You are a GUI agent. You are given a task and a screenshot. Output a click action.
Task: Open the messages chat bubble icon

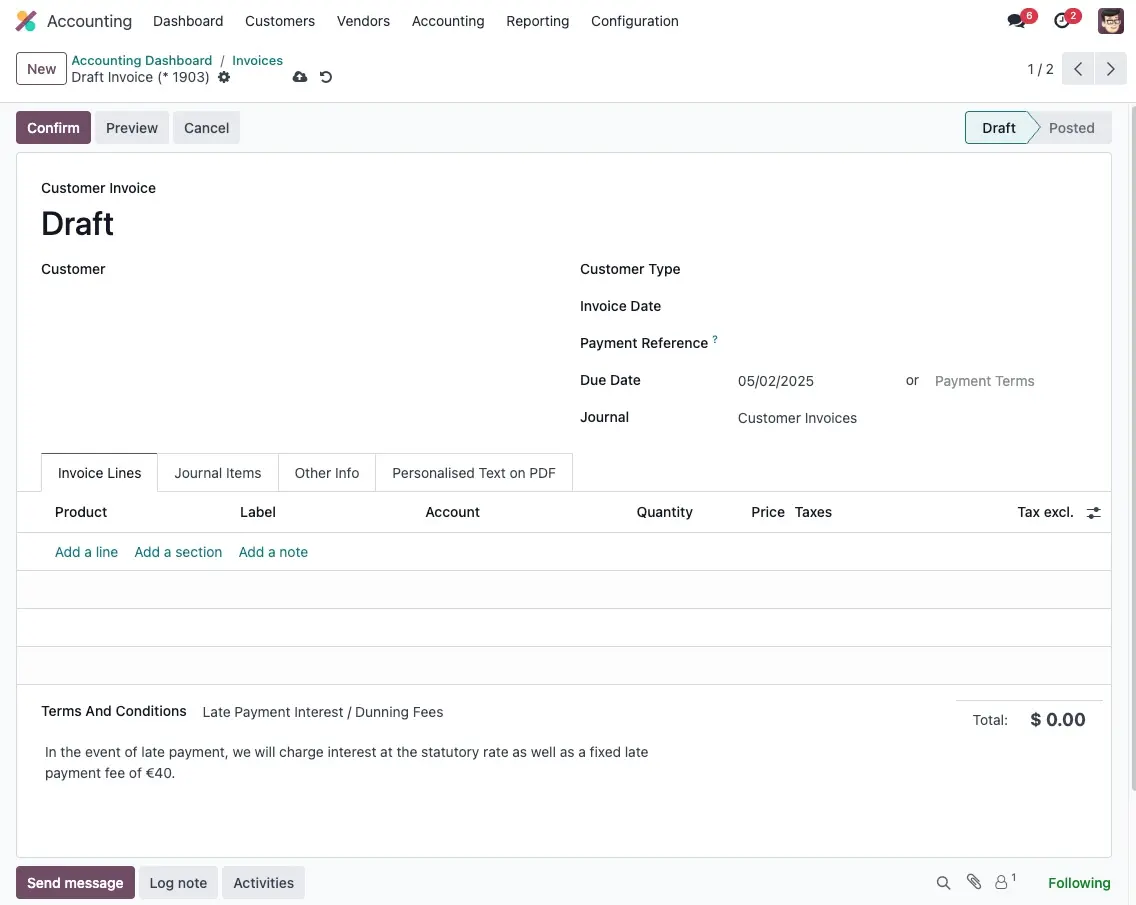point(1017,21)
